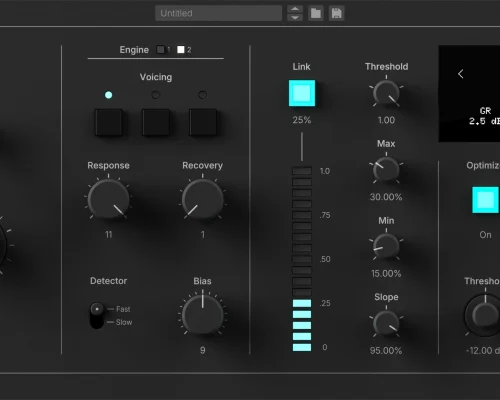
Task: Step to next preset with down arrow
Action: click(x=295, y=17)
